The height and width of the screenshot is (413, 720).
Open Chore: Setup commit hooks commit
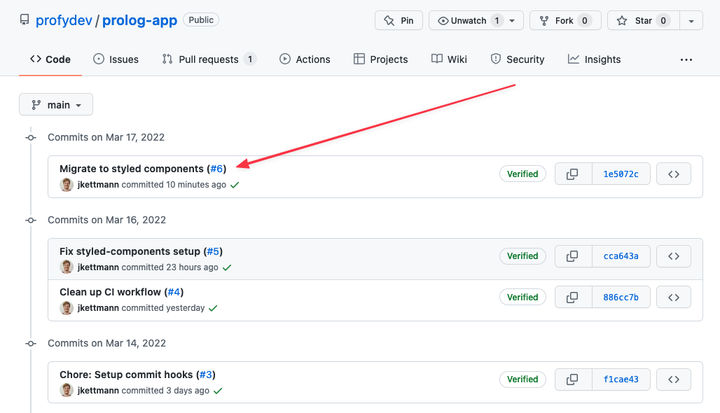point(126,374)
